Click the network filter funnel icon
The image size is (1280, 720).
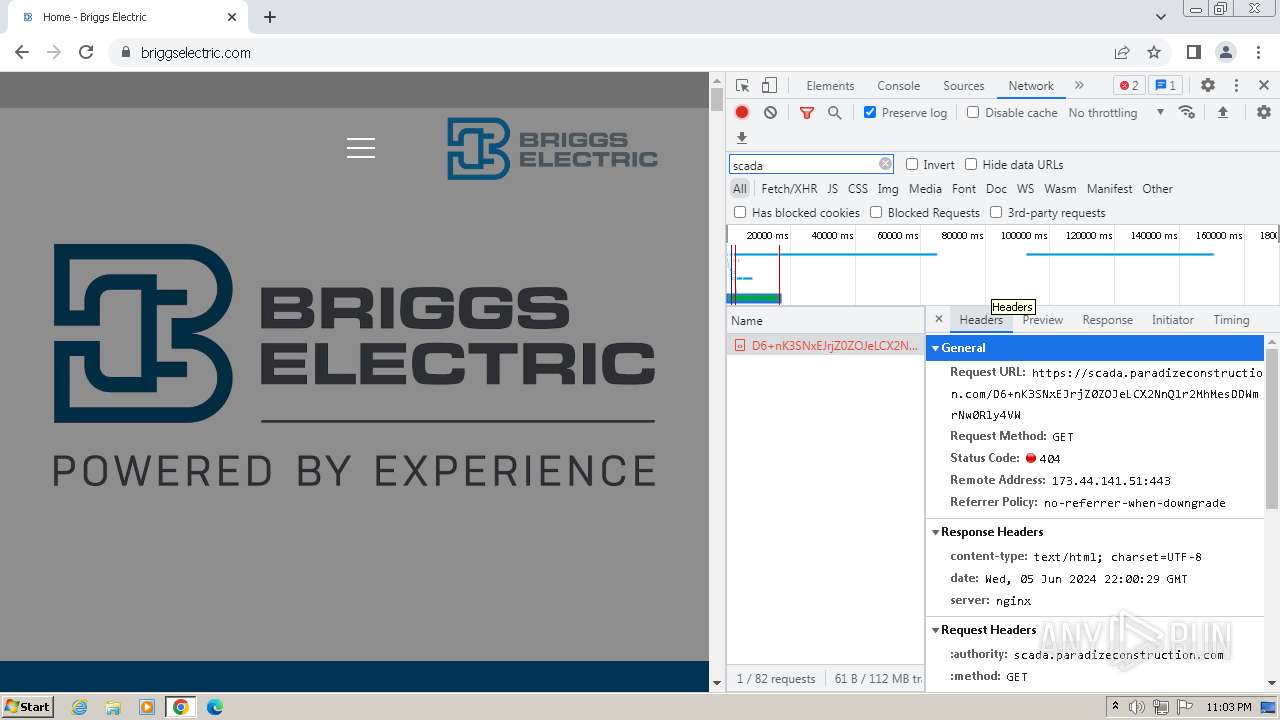(806, 113)
